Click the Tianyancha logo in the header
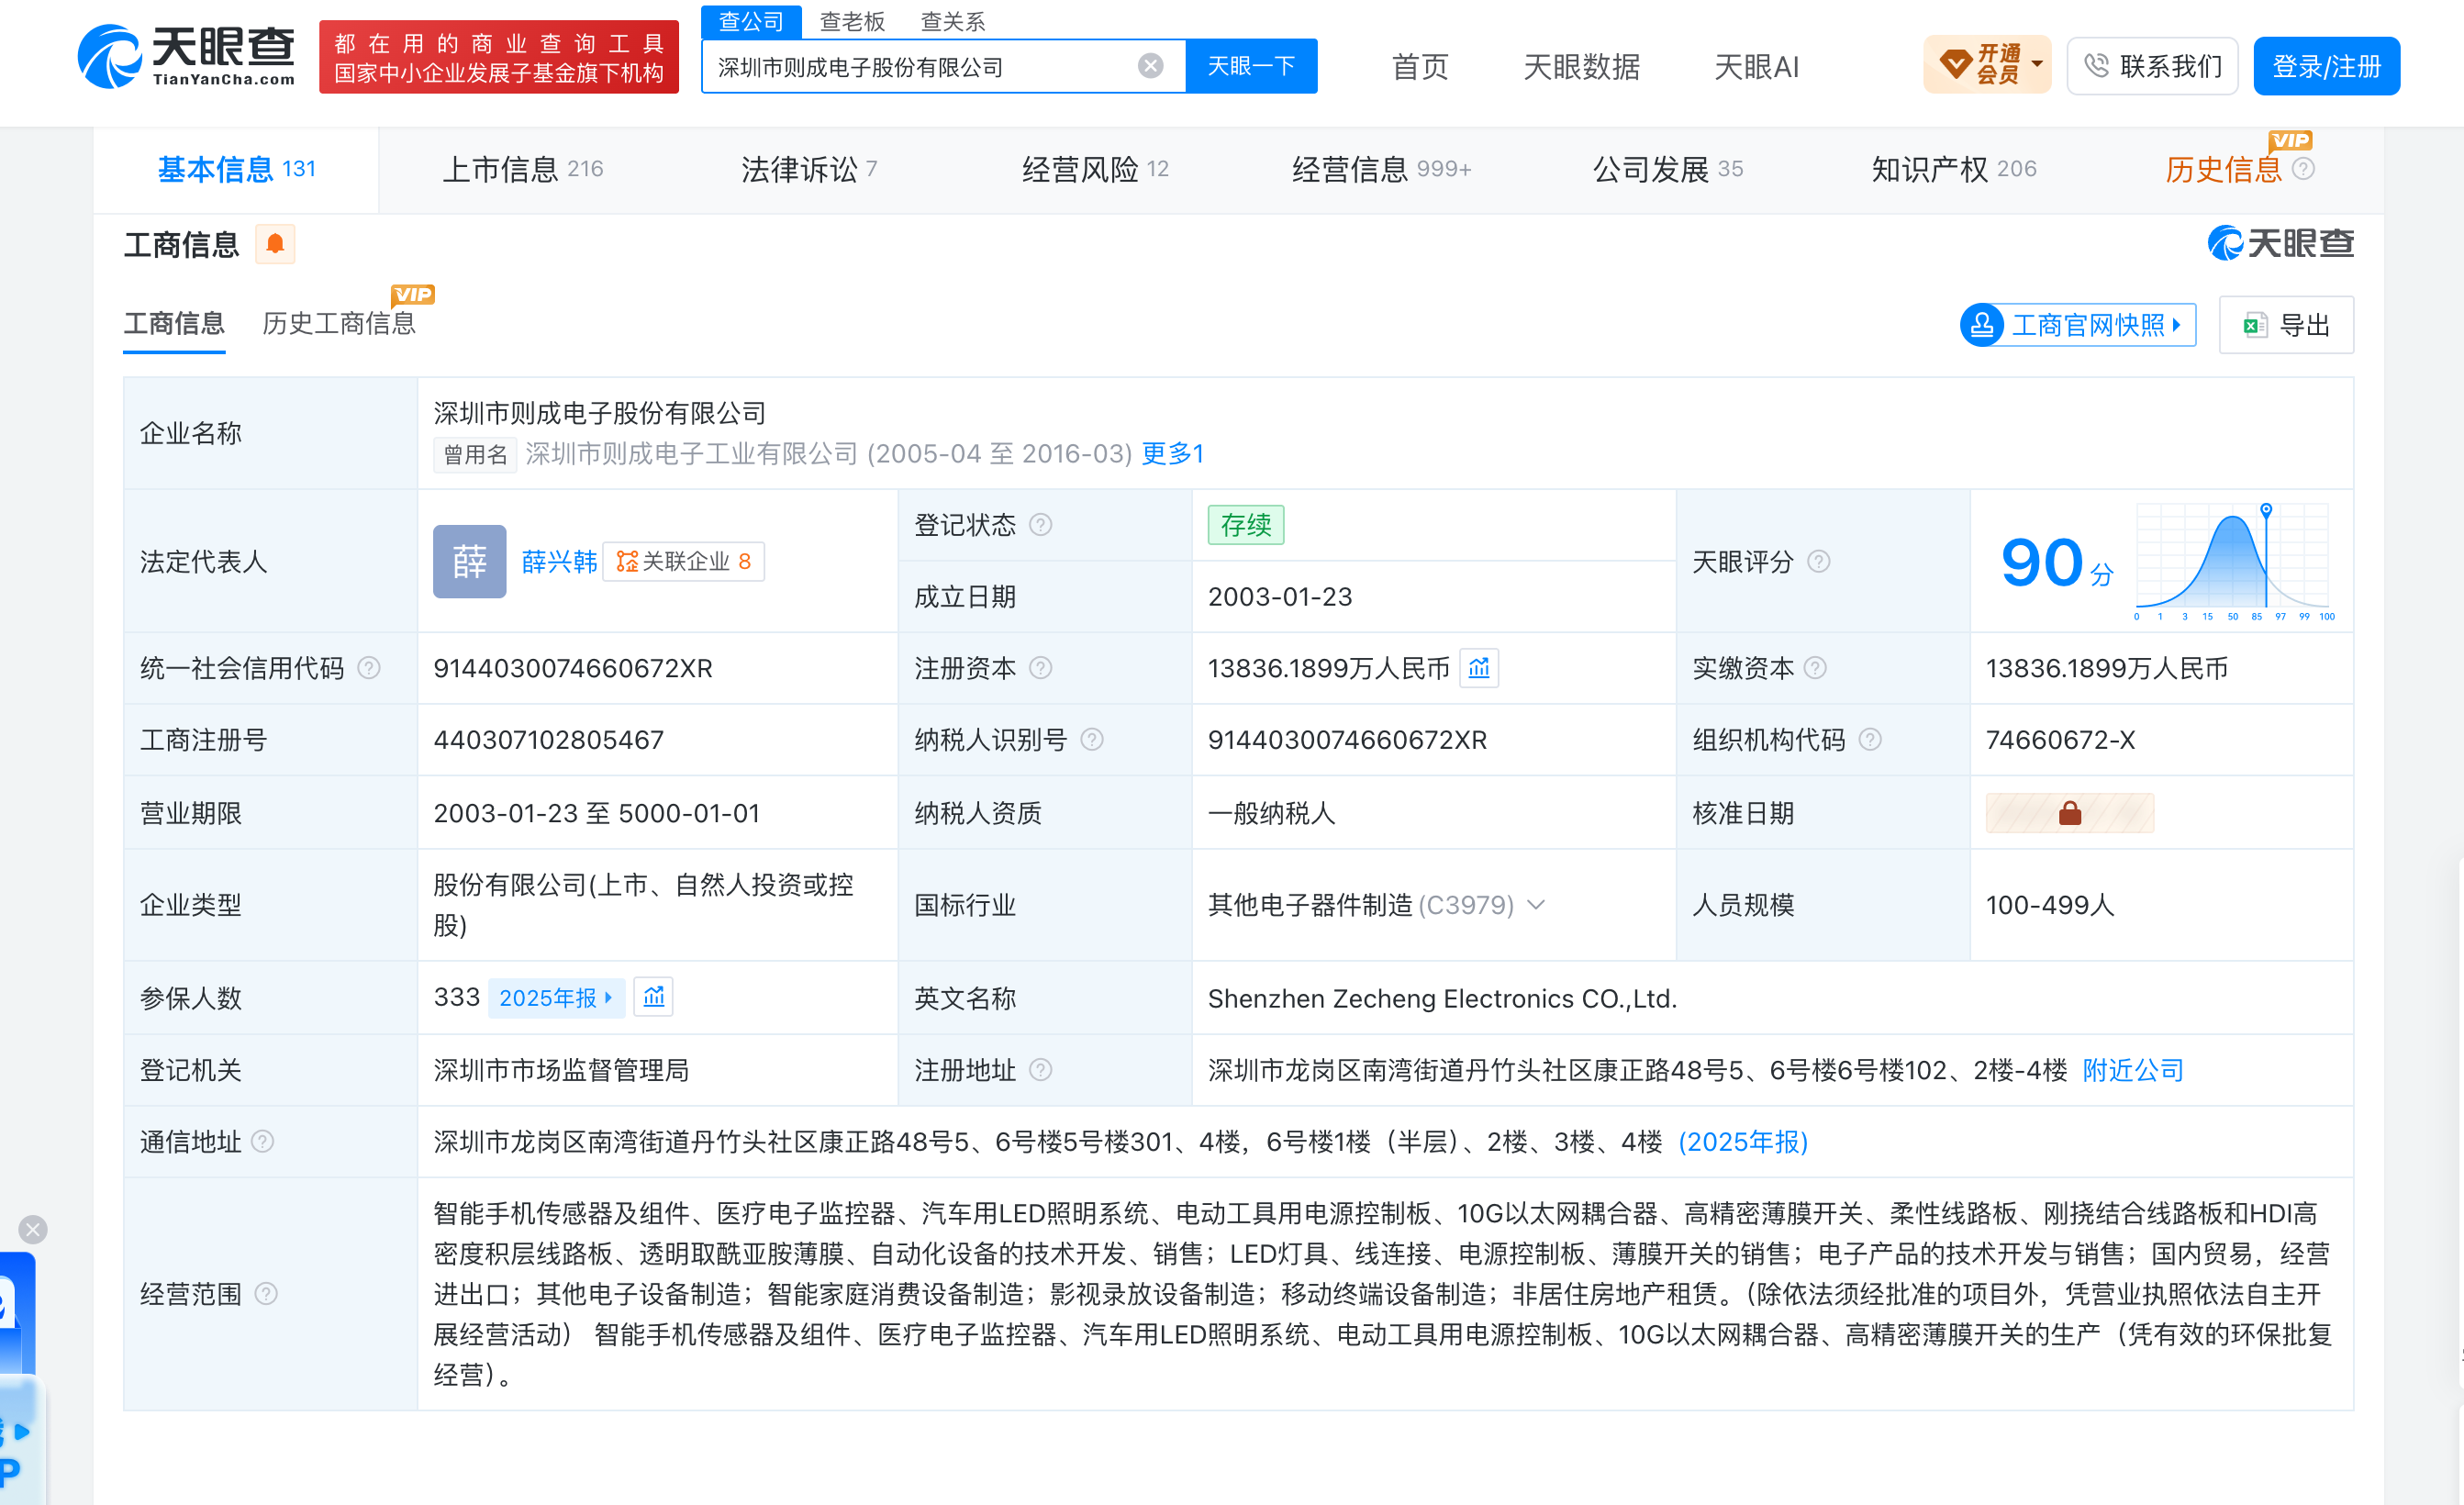 (186, 57)
